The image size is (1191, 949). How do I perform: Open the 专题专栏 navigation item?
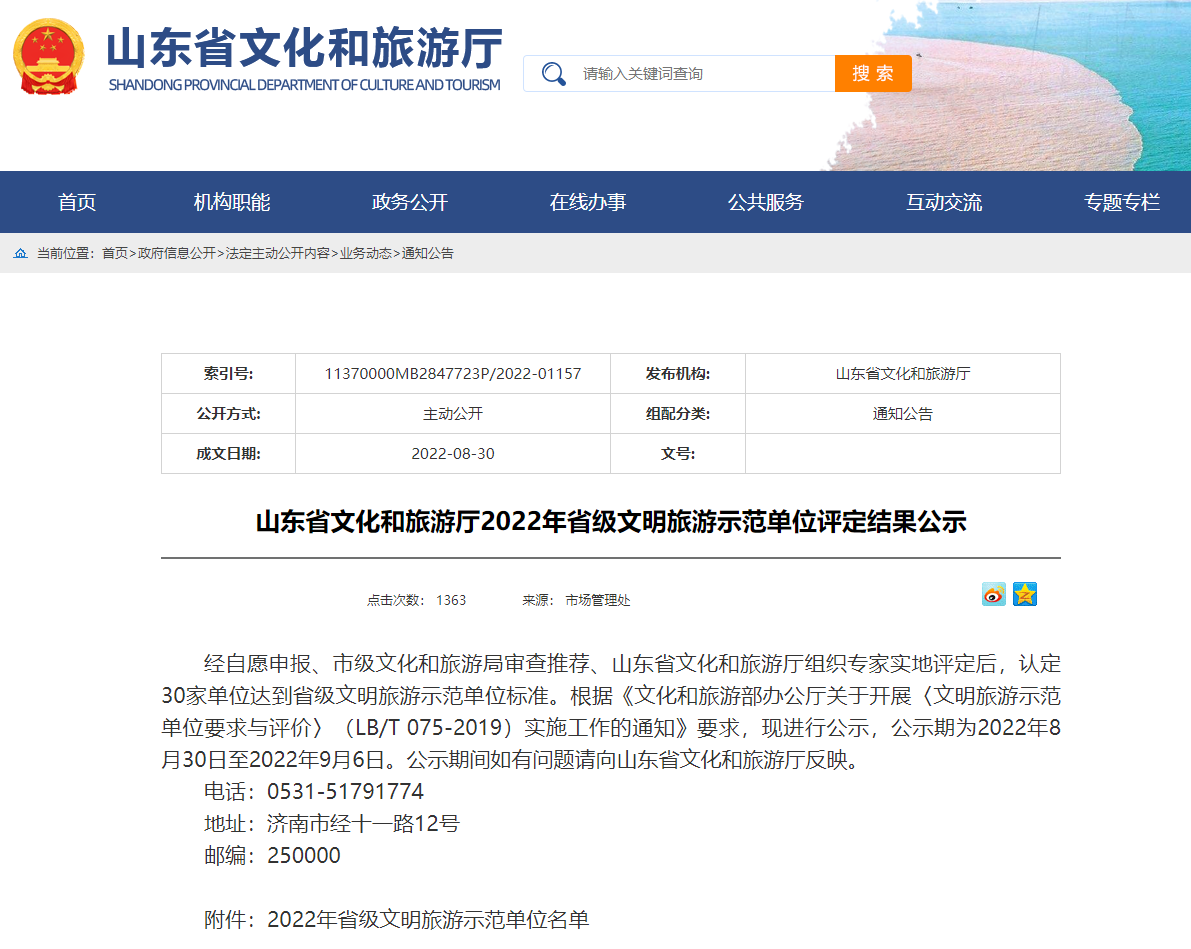click(1122, 202)
